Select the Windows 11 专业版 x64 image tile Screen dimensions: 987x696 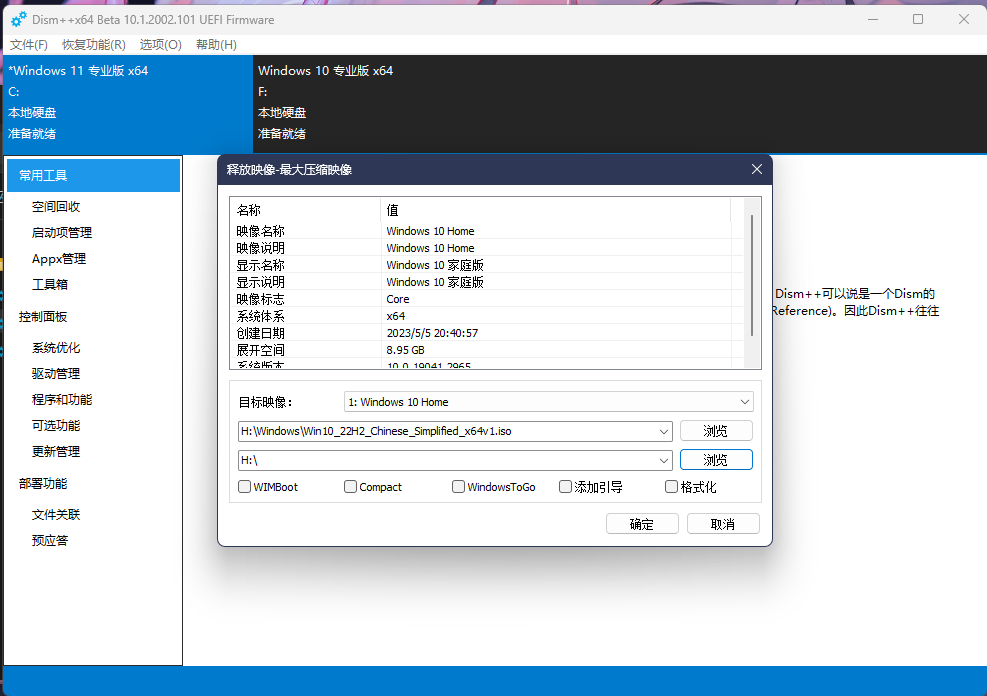click(x=128, y=103)
